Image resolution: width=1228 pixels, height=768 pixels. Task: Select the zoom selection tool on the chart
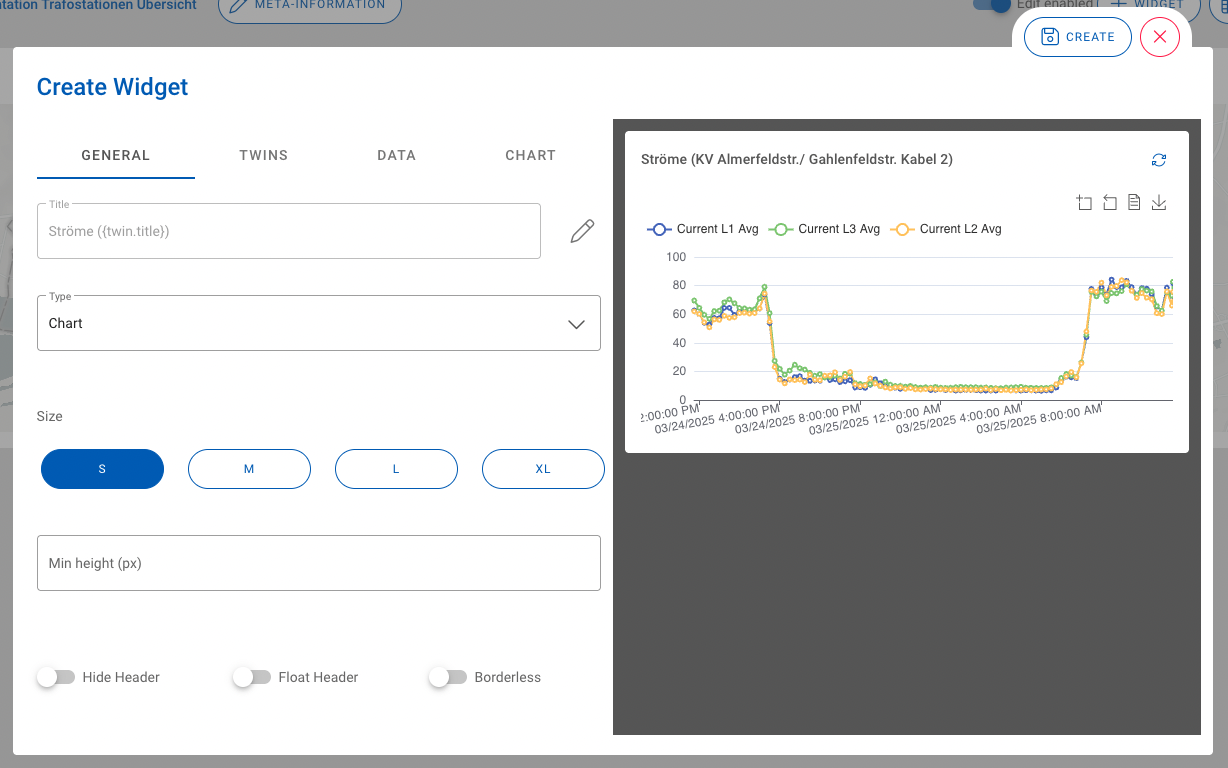tap(1084, 202)
